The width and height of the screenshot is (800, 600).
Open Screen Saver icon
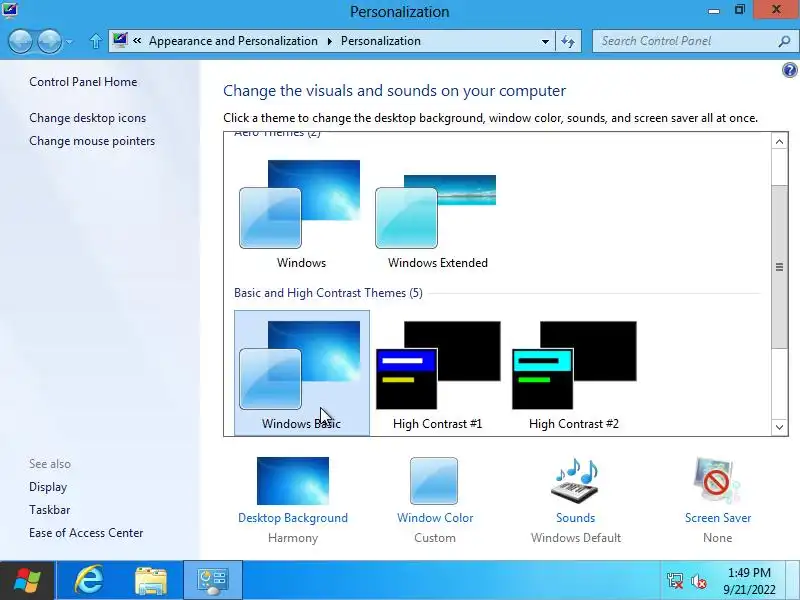click(716, 481)
